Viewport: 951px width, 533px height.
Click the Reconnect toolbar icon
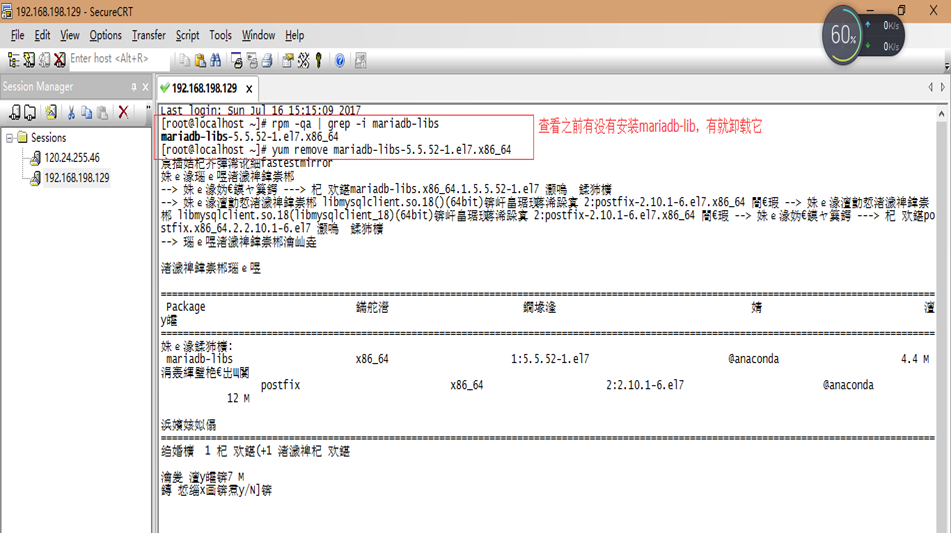click(x=44, y=59)
